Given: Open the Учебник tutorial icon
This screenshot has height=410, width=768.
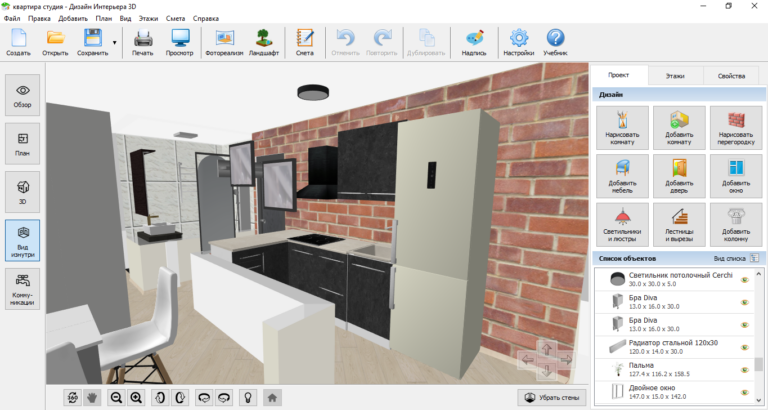Looking at the screenshot, I should tap(555, 43).
